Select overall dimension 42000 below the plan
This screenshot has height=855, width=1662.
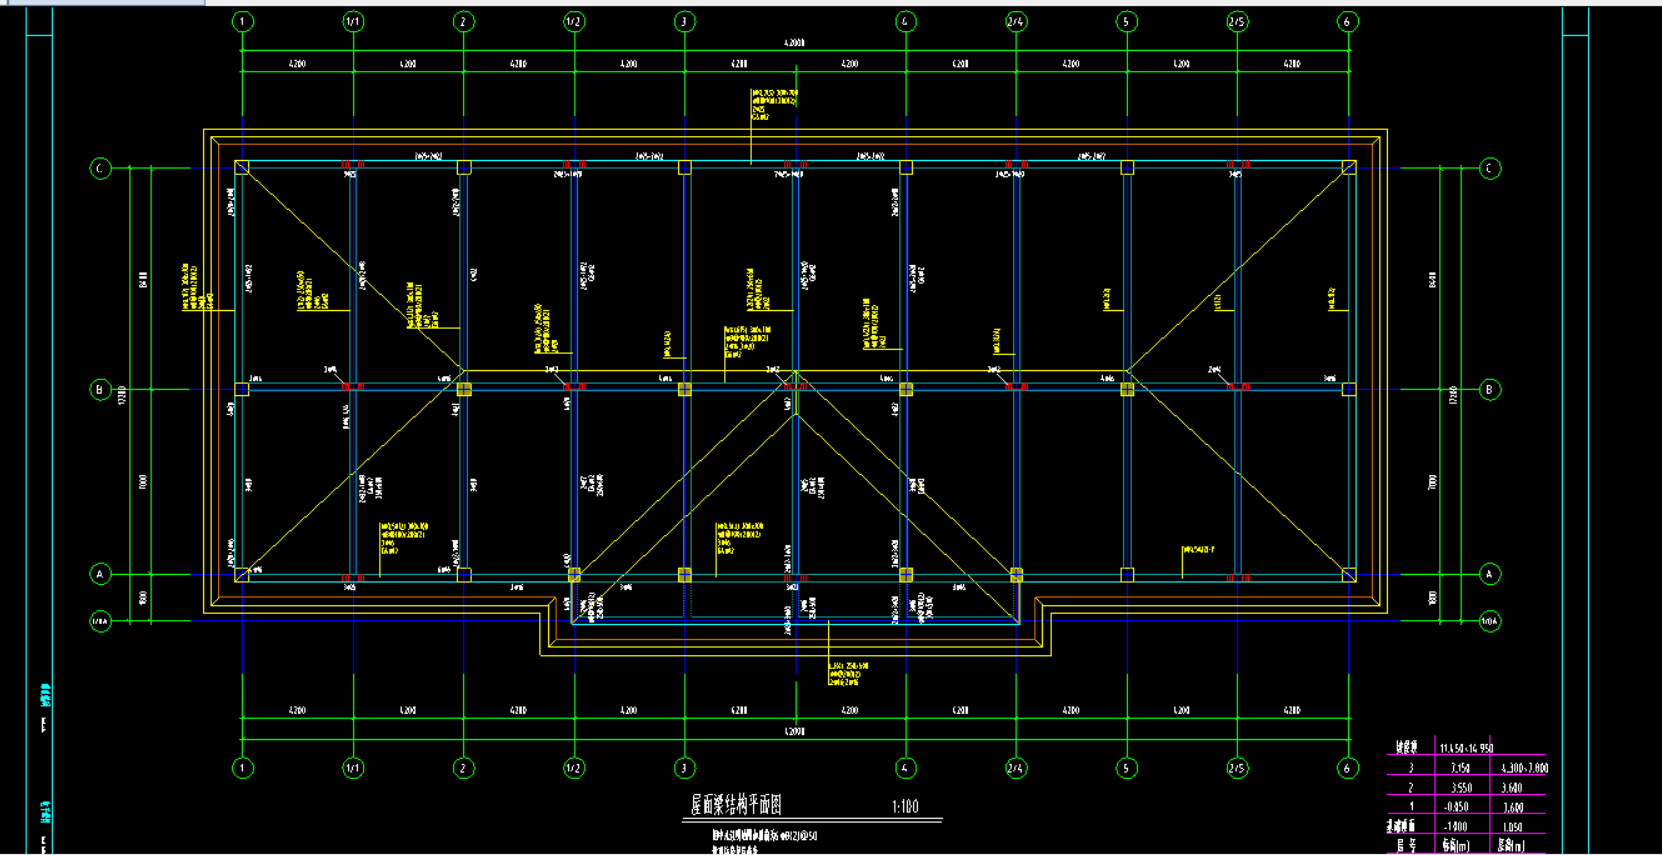coord(794,731)
